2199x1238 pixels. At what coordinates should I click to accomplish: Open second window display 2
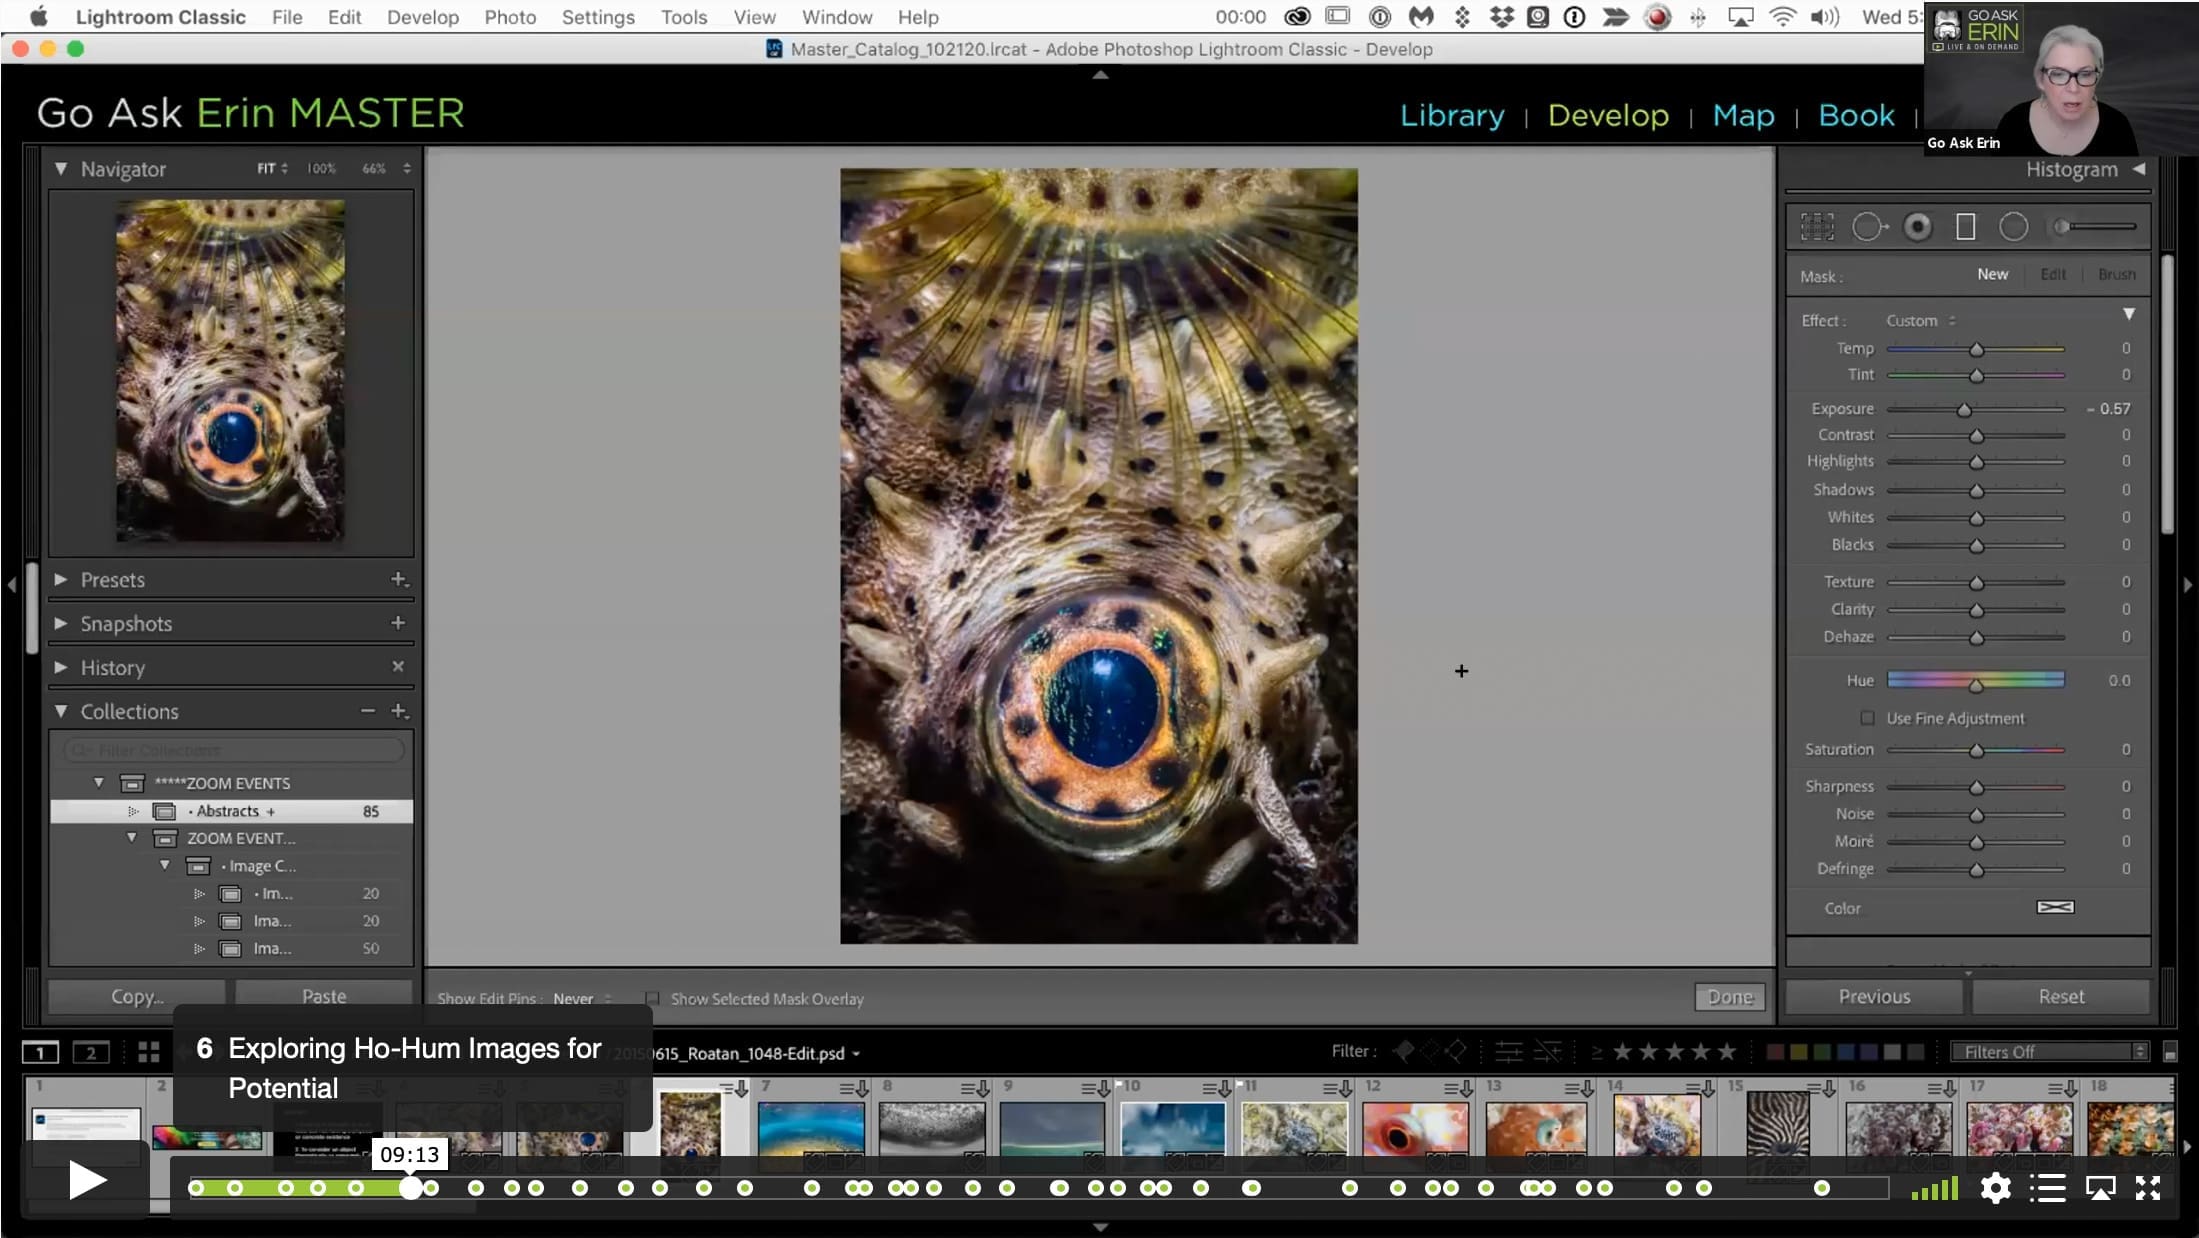91,1052
